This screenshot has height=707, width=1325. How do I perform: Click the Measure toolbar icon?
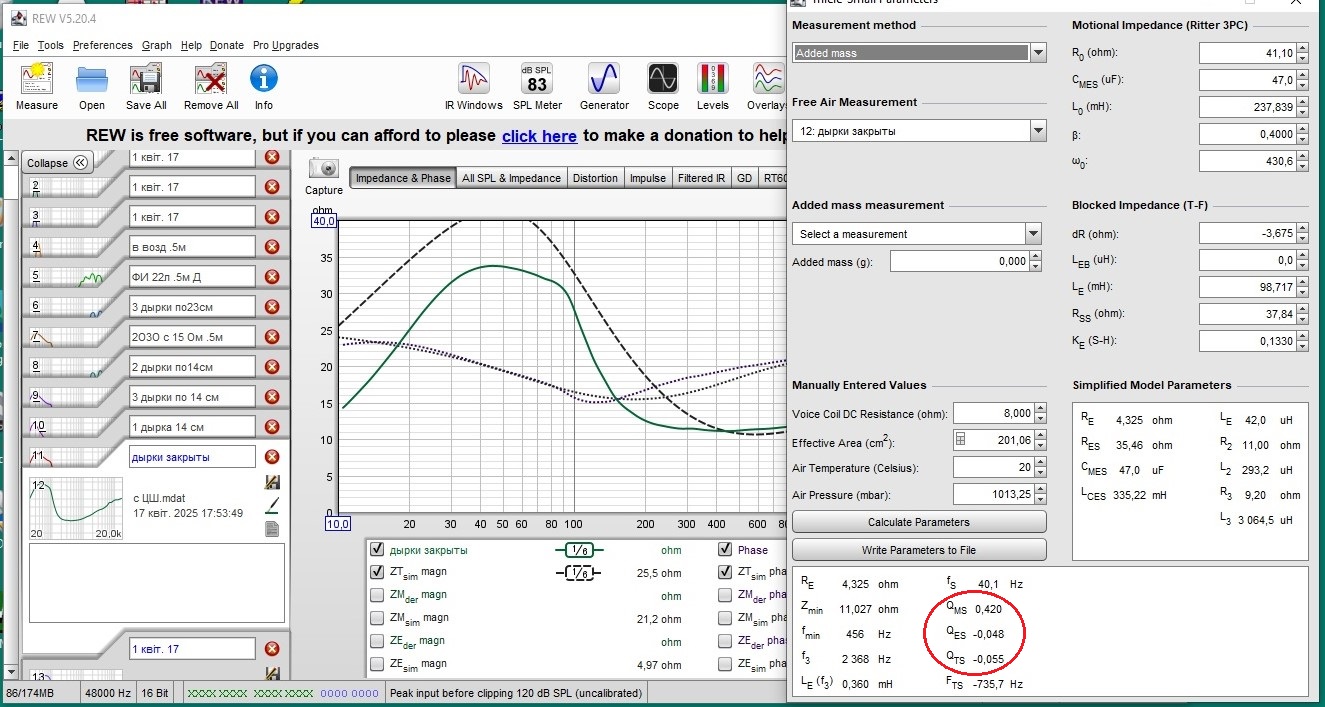pyautogui.click(x=37, y=78)
